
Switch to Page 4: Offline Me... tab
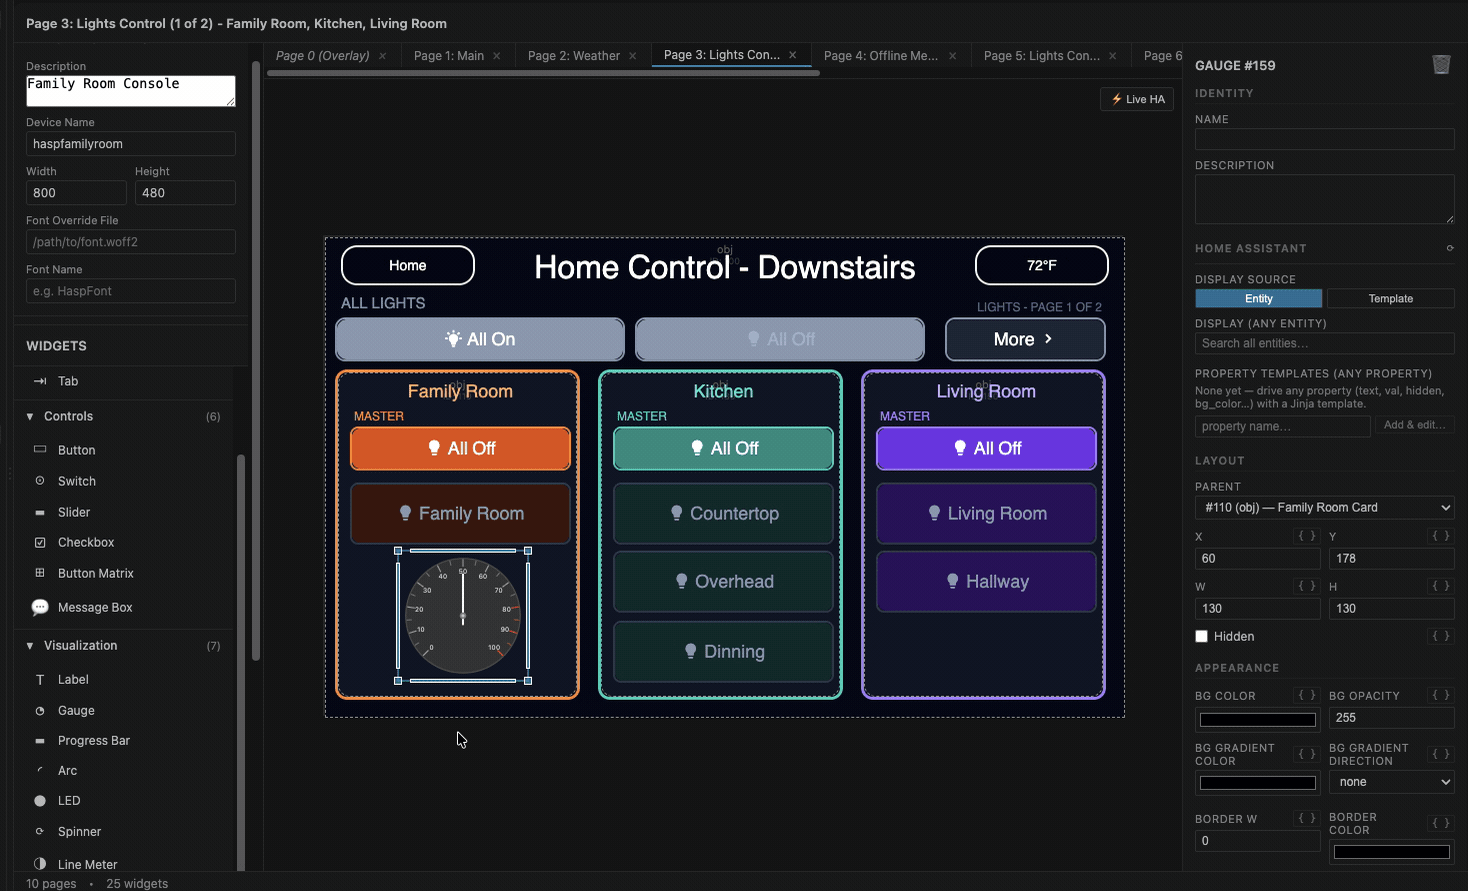tap(881, 56)
